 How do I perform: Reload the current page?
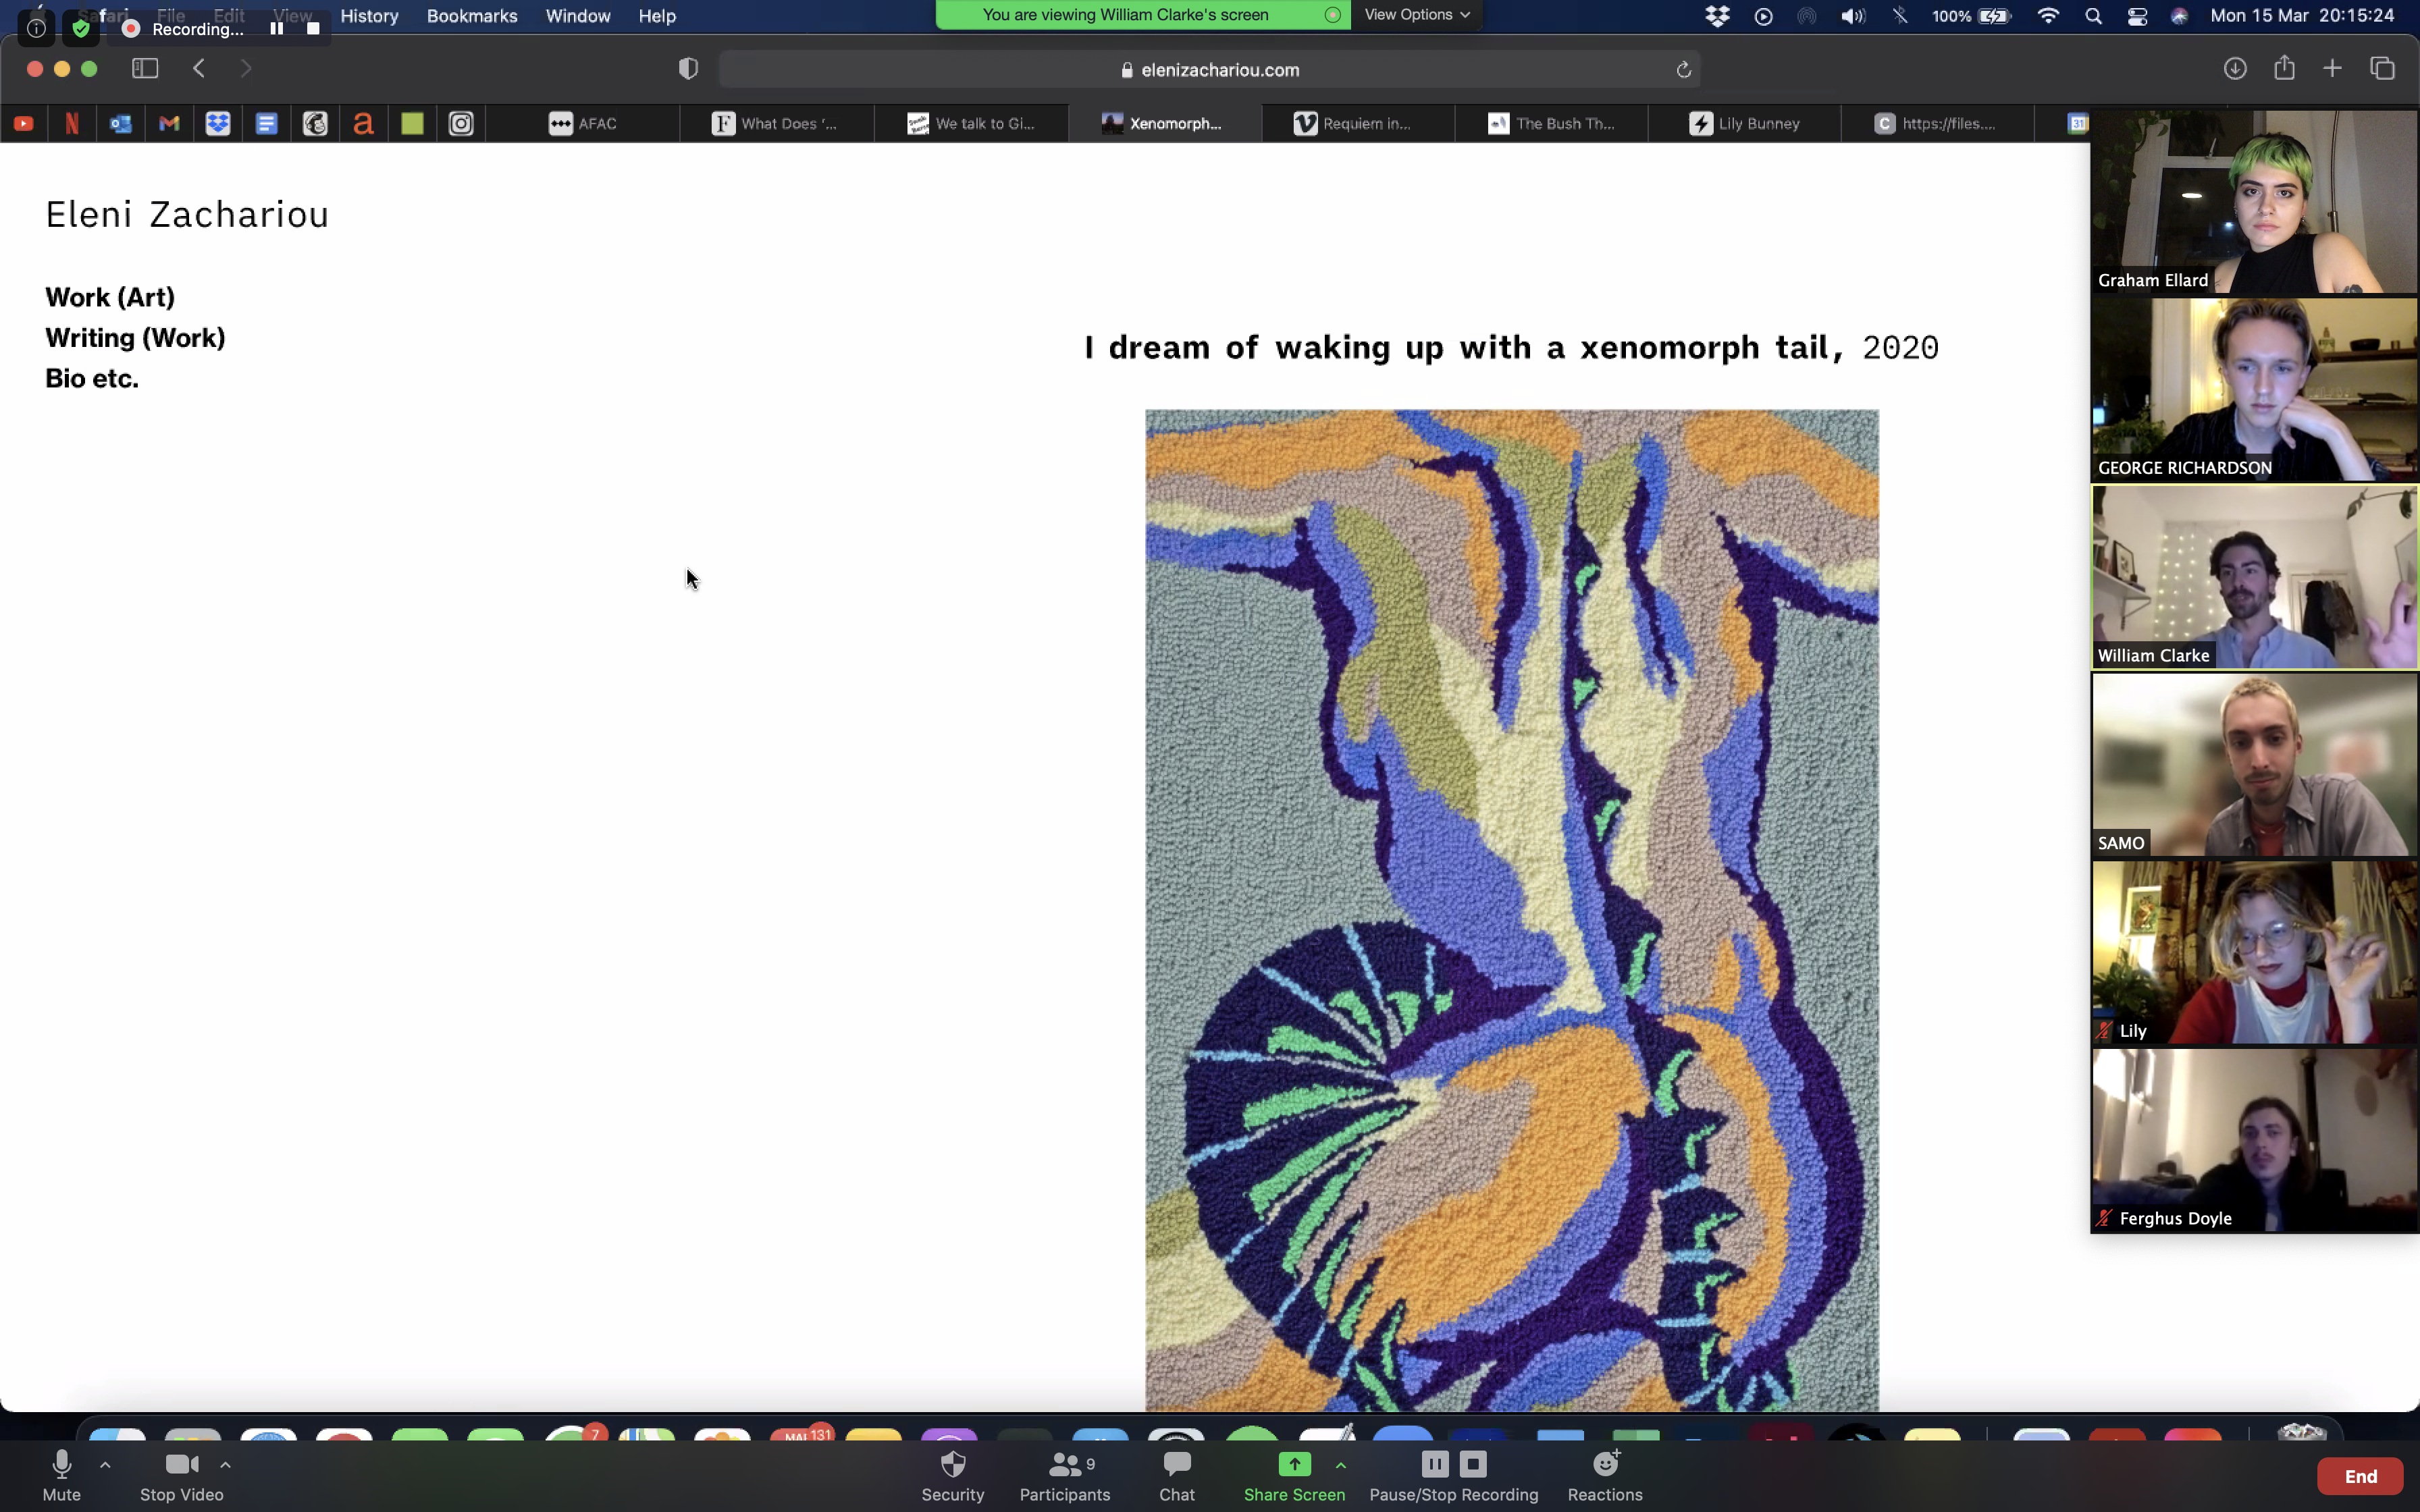tap(1683, 70)
